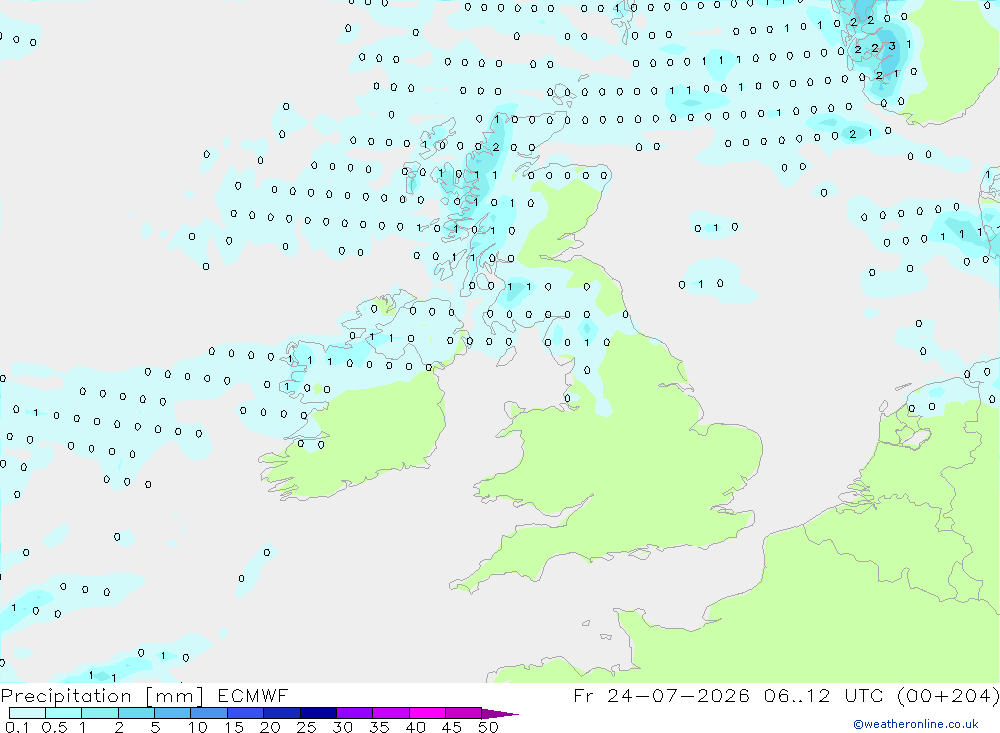This screenshot has width=1000, height=733.
Task: Click the legend label "35"
Action: click(x=379, y=727)
